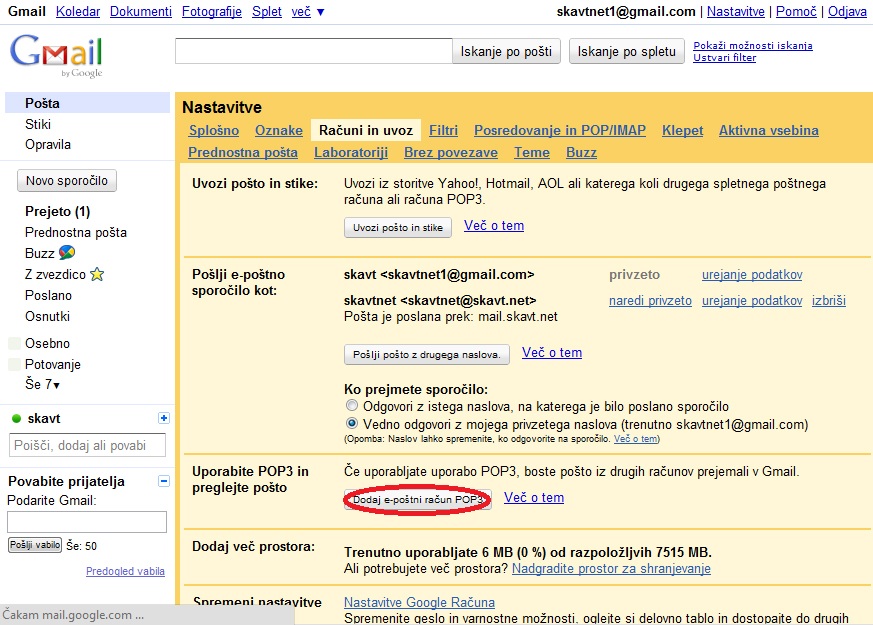Click Pokaži možnosti iskanja link
The height and width of the screenshot is (625, 873).
point(753,46)
